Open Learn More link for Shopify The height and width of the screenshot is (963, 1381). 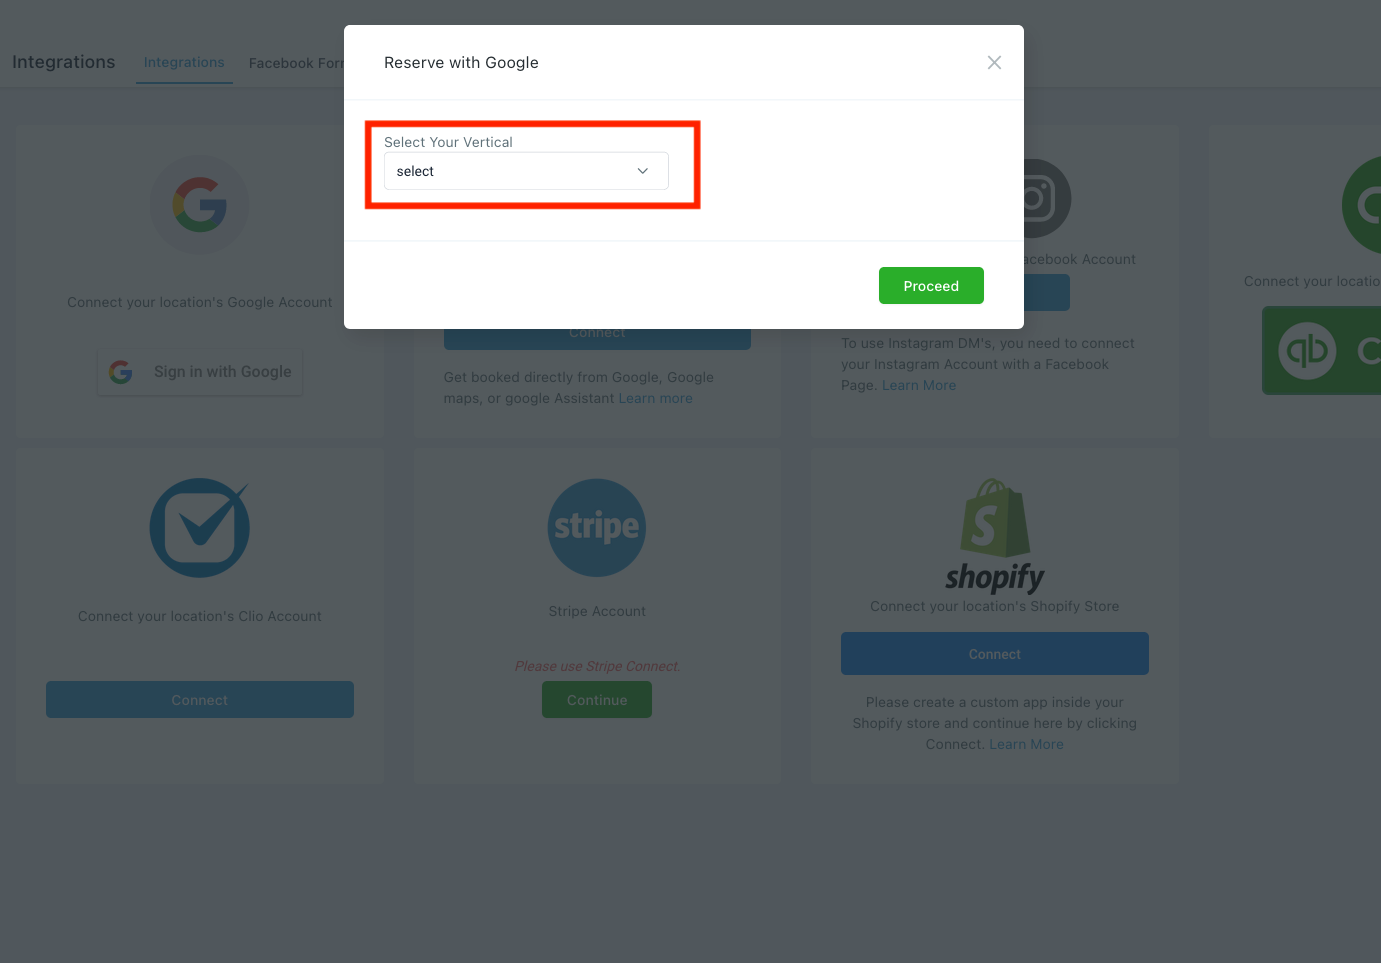[1026, 744]
